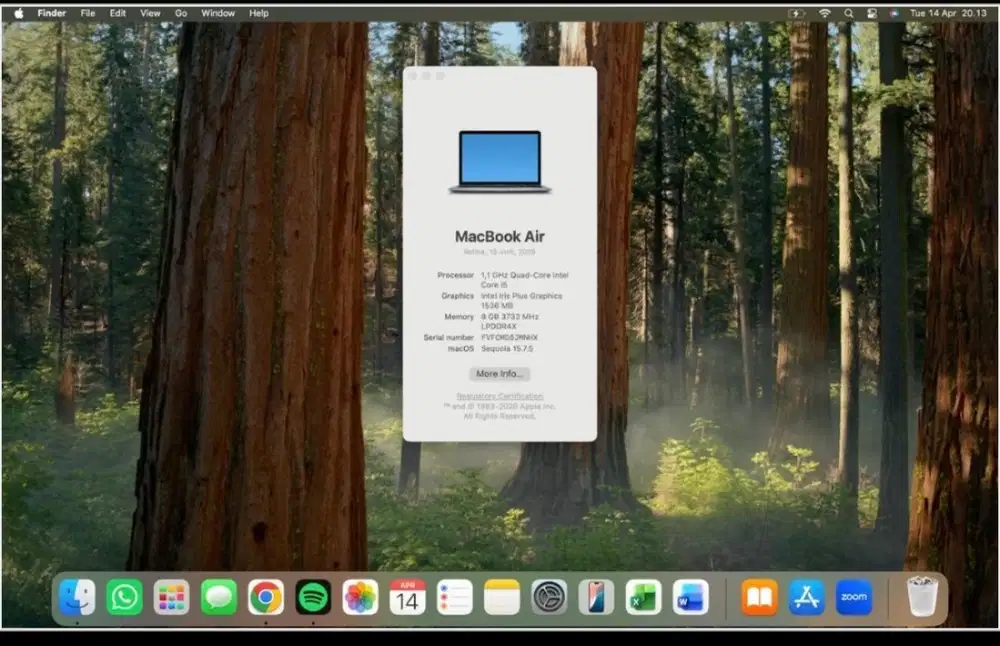Open the Help menu
The image size is (1000, 646).
pyautogui.click(x=258, y=13)
